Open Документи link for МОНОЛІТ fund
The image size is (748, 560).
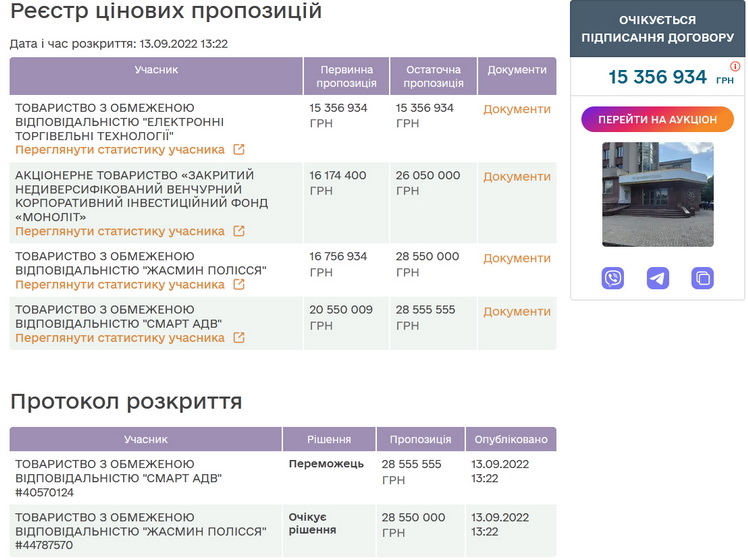517,177
